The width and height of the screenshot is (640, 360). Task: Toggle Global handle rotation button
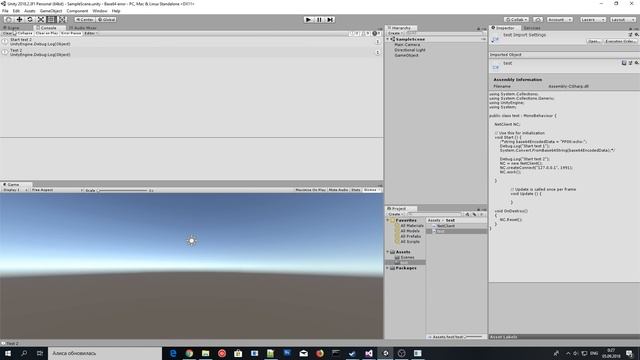[107, 20]
